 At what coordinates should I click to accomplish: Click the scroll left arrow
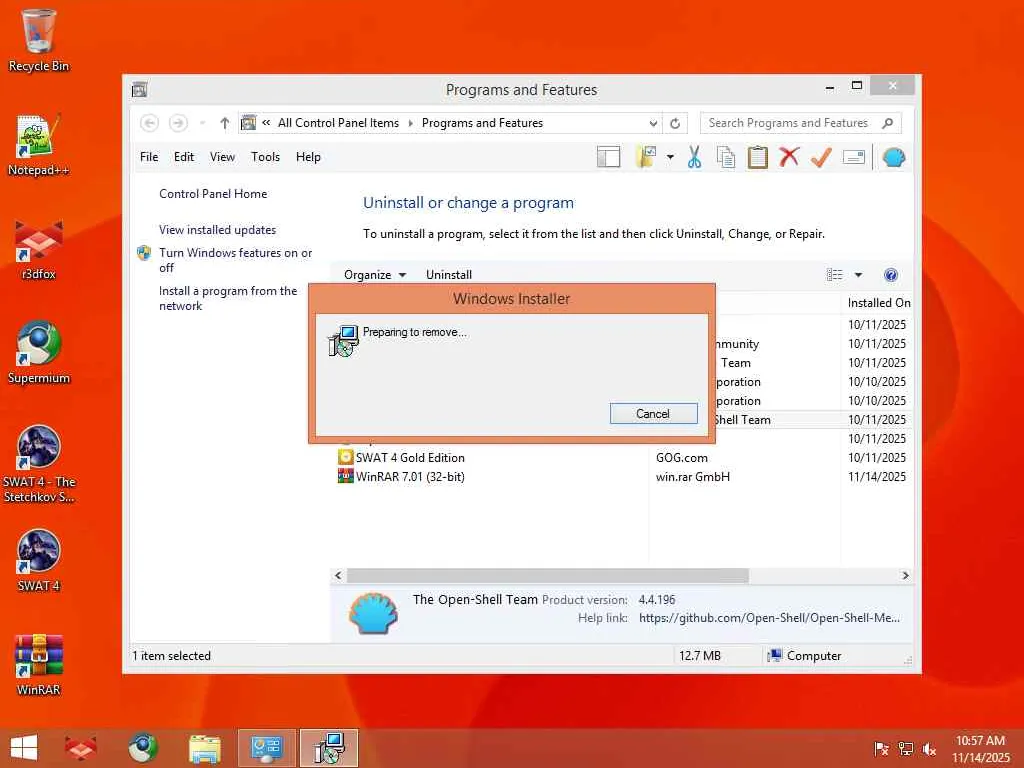[x=338, y=575]
